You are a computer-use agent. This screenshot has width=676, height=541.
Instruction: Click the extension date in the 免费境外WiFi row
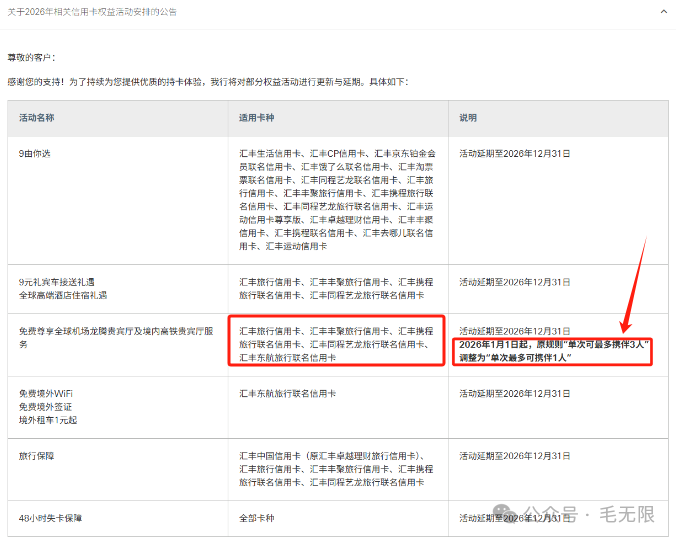pos(515,393)
